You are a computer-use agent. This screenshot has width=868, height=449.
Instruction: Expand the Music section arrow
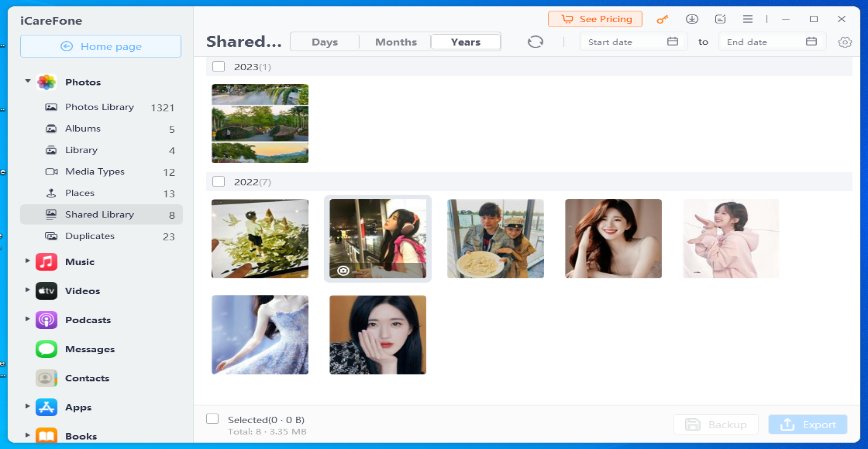tap(28, 262)
